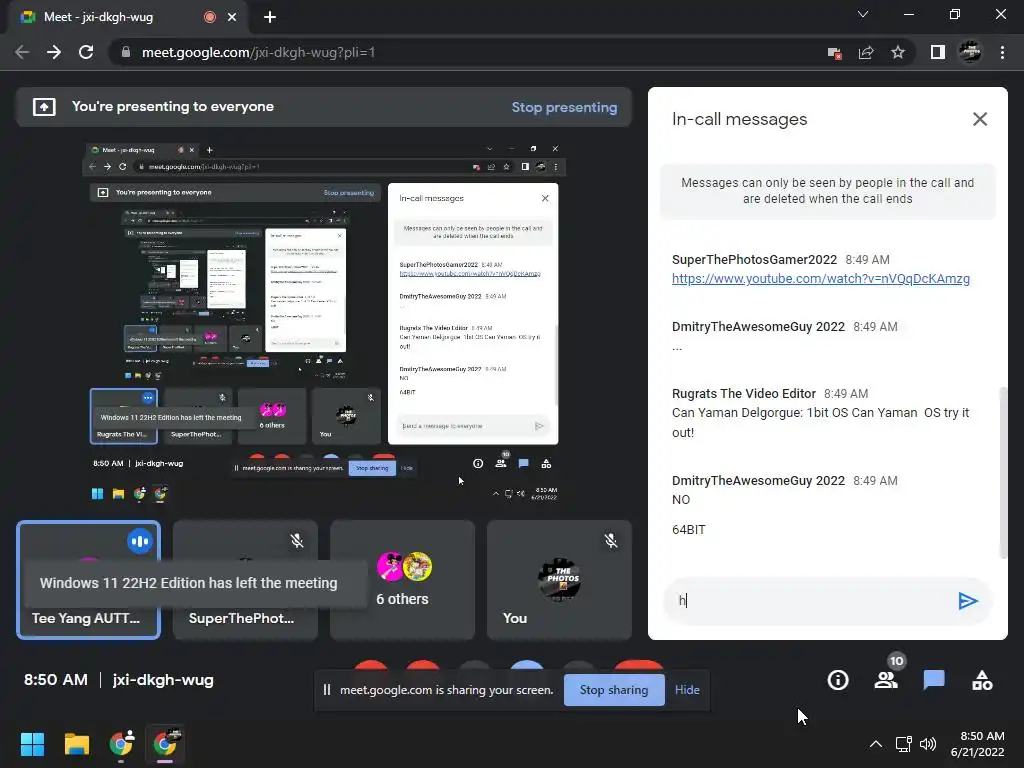1024x768 pixels.
Task: Select SuperThePhot... participant tile
Action: (245, 580)
